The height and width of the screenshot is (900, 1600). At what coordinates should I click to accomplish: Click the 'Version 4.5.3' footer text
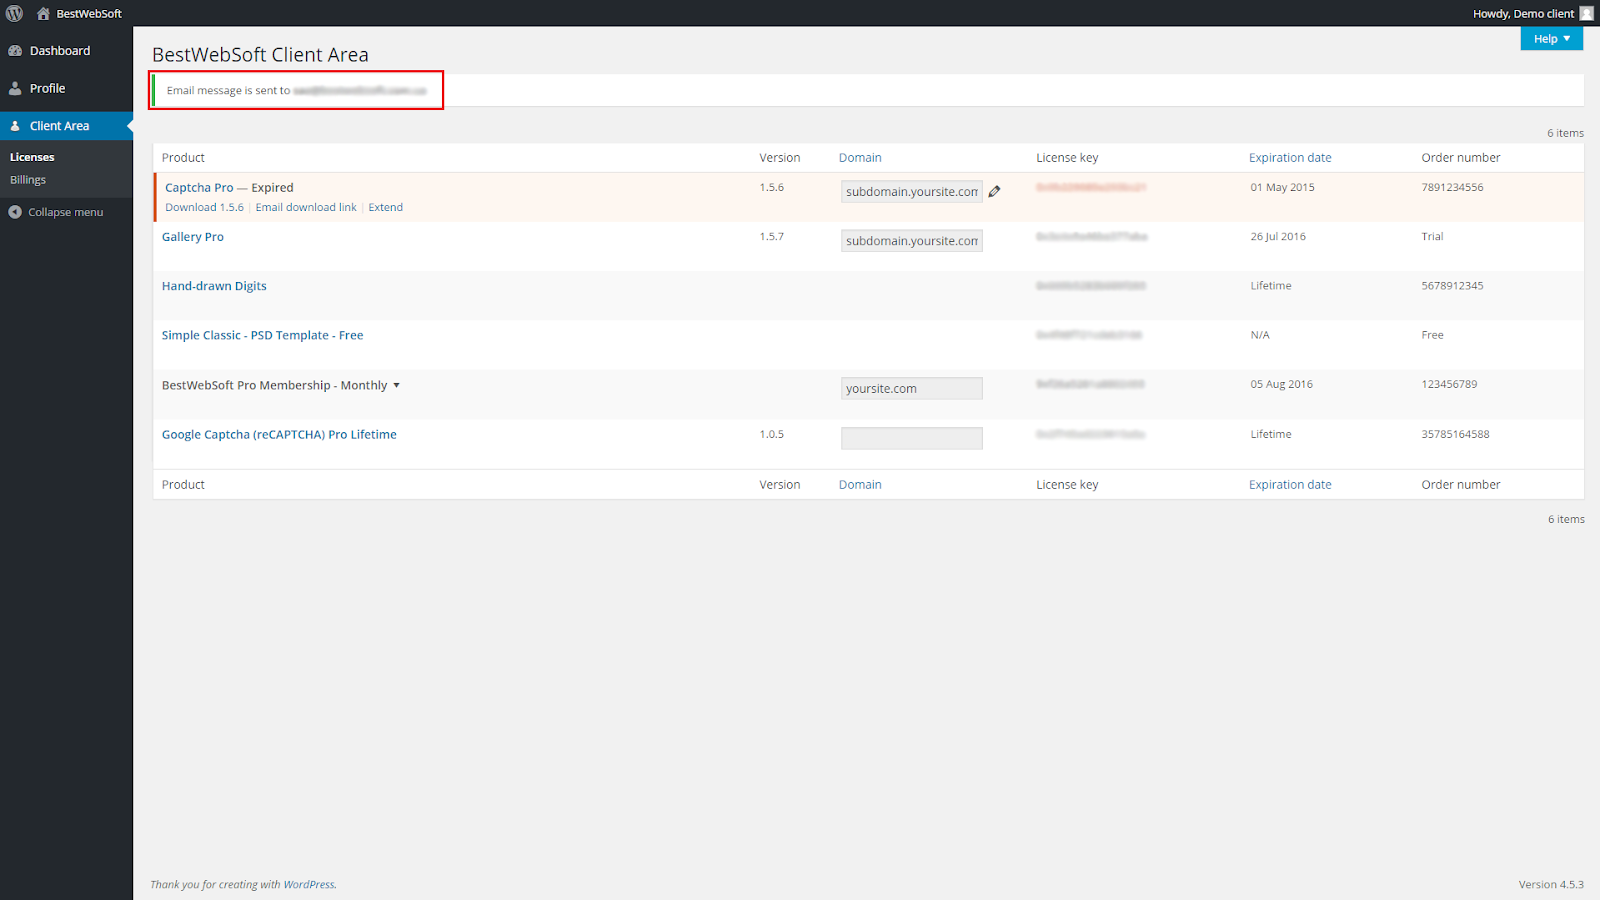coord(1551,884)
